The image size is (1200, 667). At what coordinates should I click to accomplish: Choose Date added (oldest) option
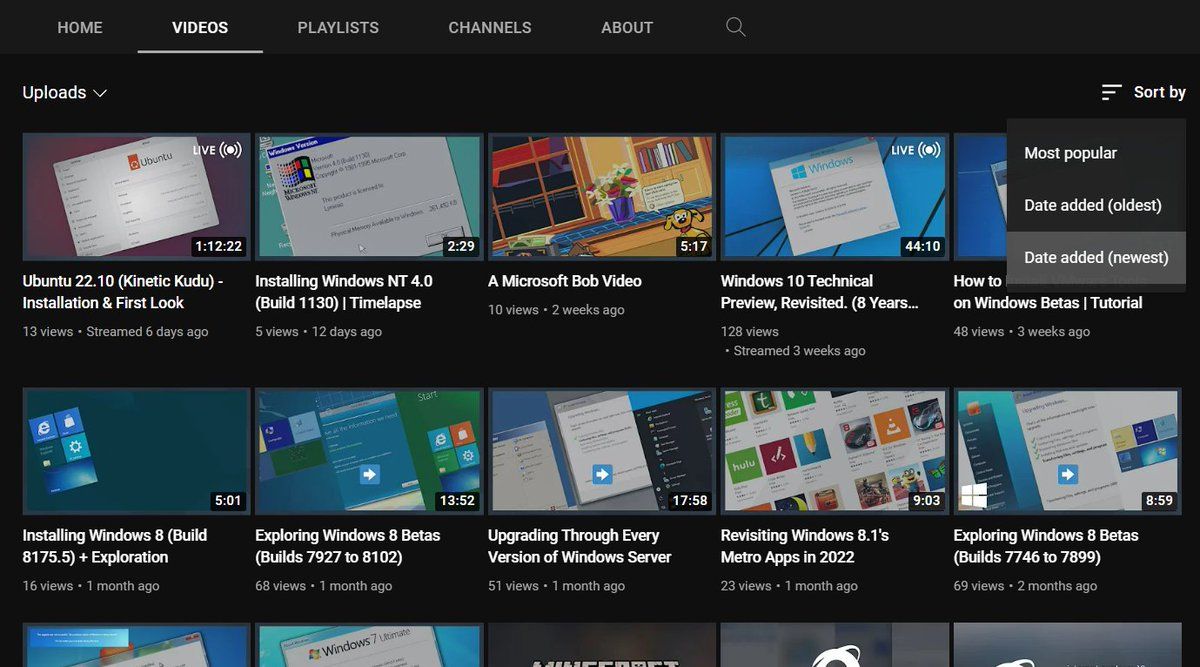1092,205
